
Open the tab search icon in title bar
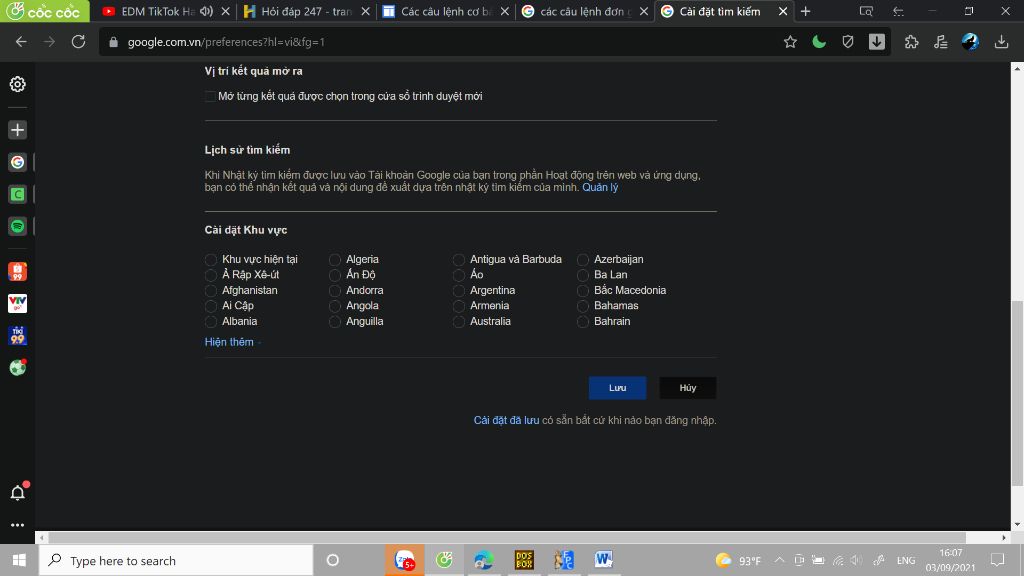tap(866, 11)
